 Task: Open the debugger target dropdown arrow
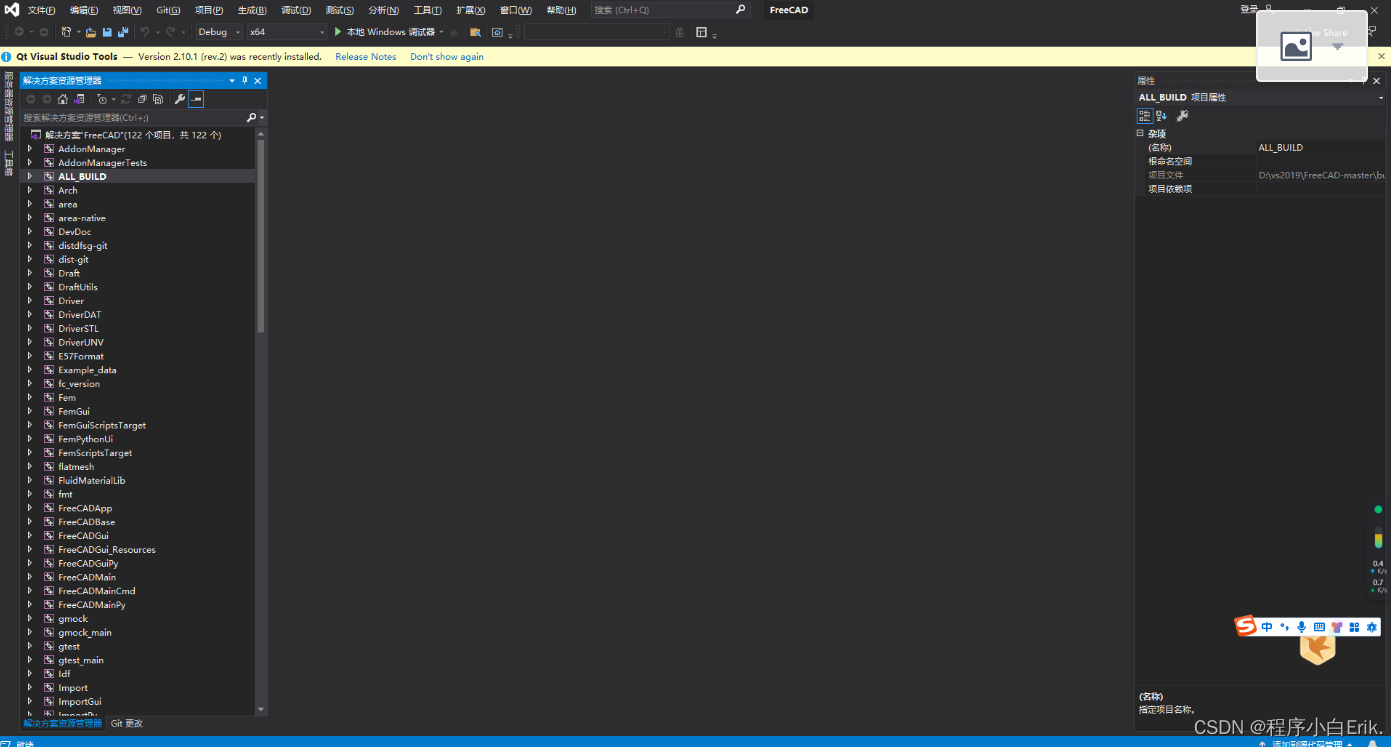(x=441, y=32)
